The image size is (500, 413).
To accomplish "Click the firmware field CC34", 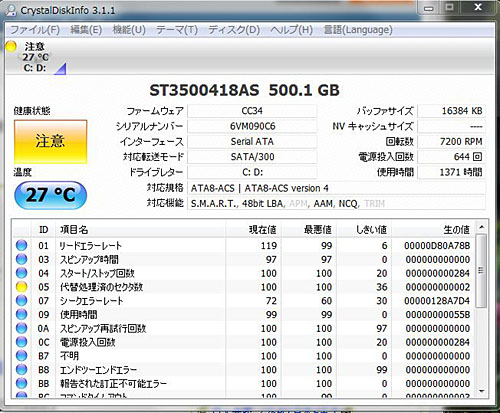I will 252,111.
